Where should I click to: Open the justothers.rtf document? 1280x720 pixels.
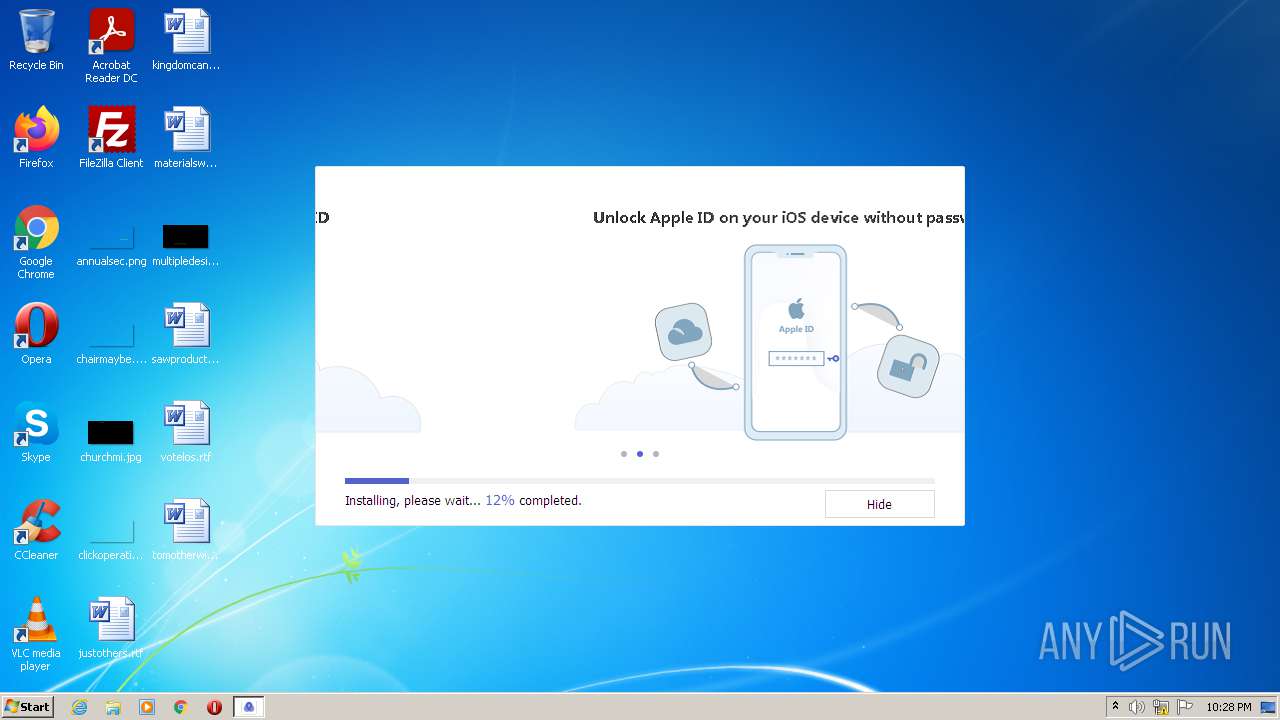(x=111, y=628)
